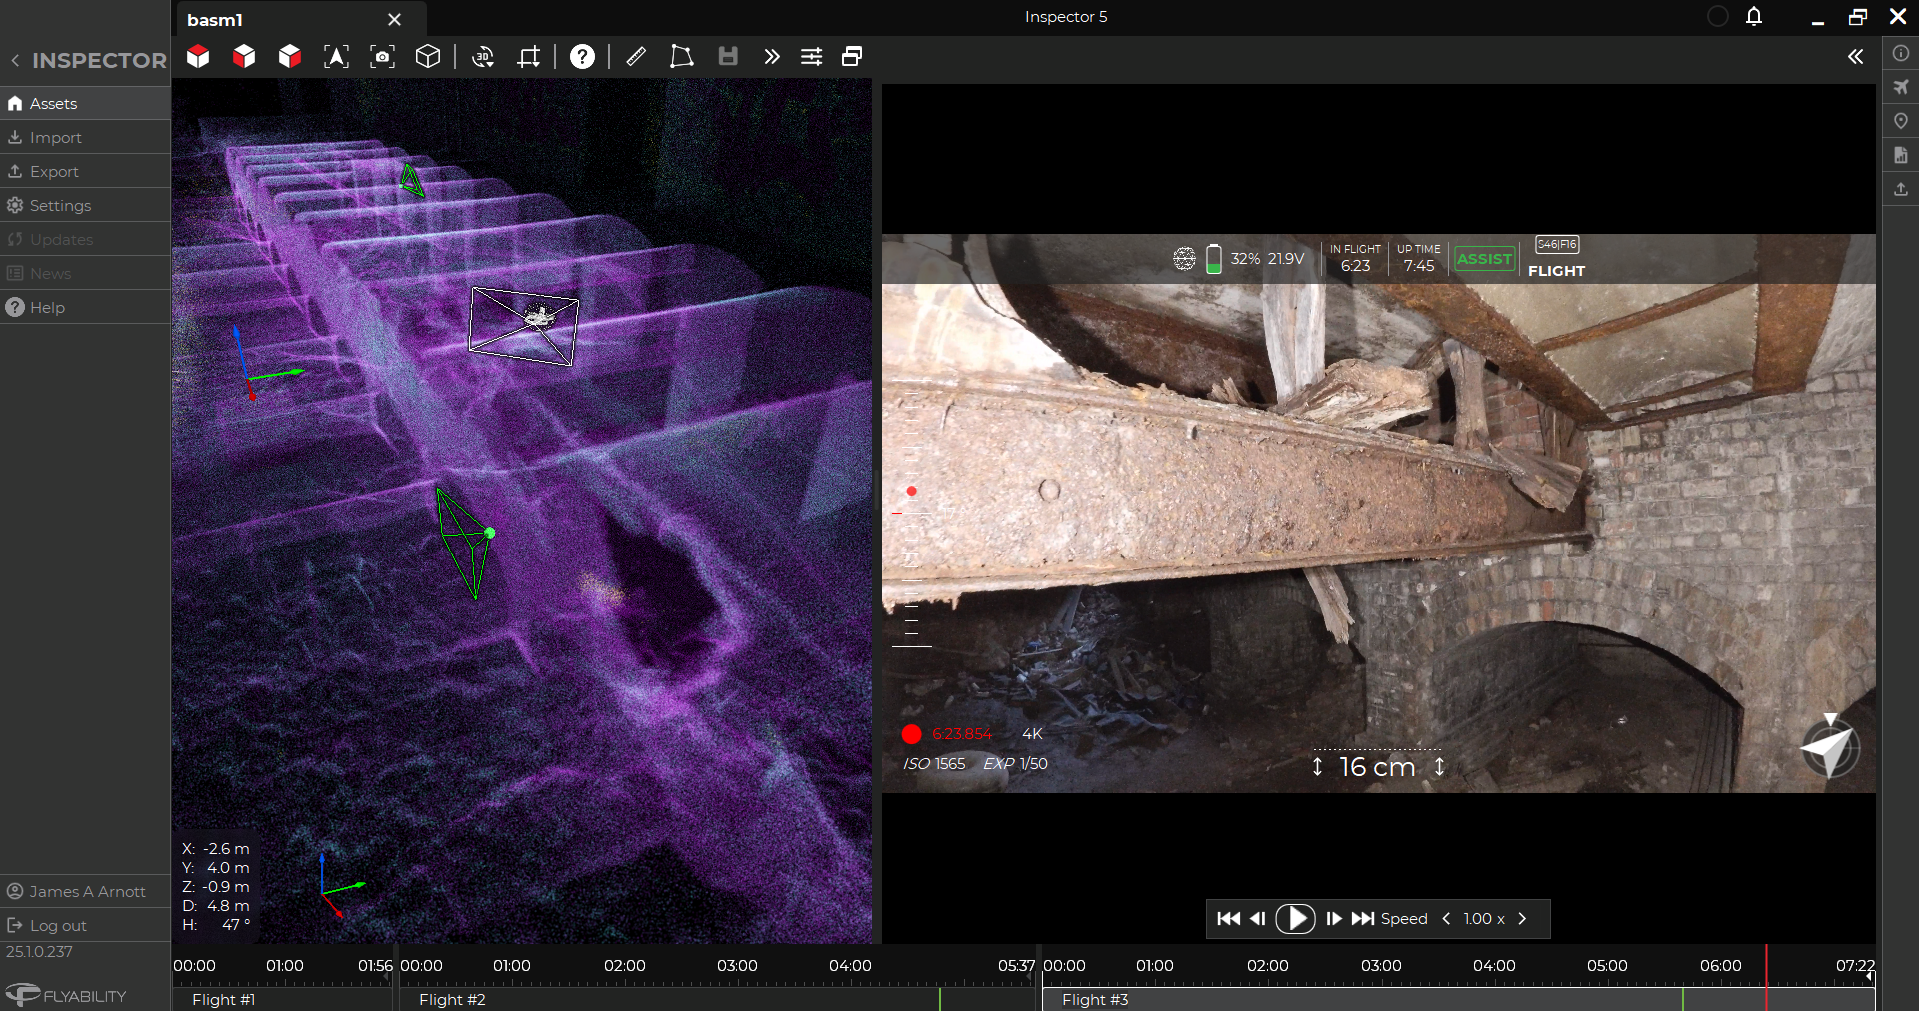The image size is (1919, 1011).
Task: Select the ruler measurement tool
Action: tap(636, 57)
